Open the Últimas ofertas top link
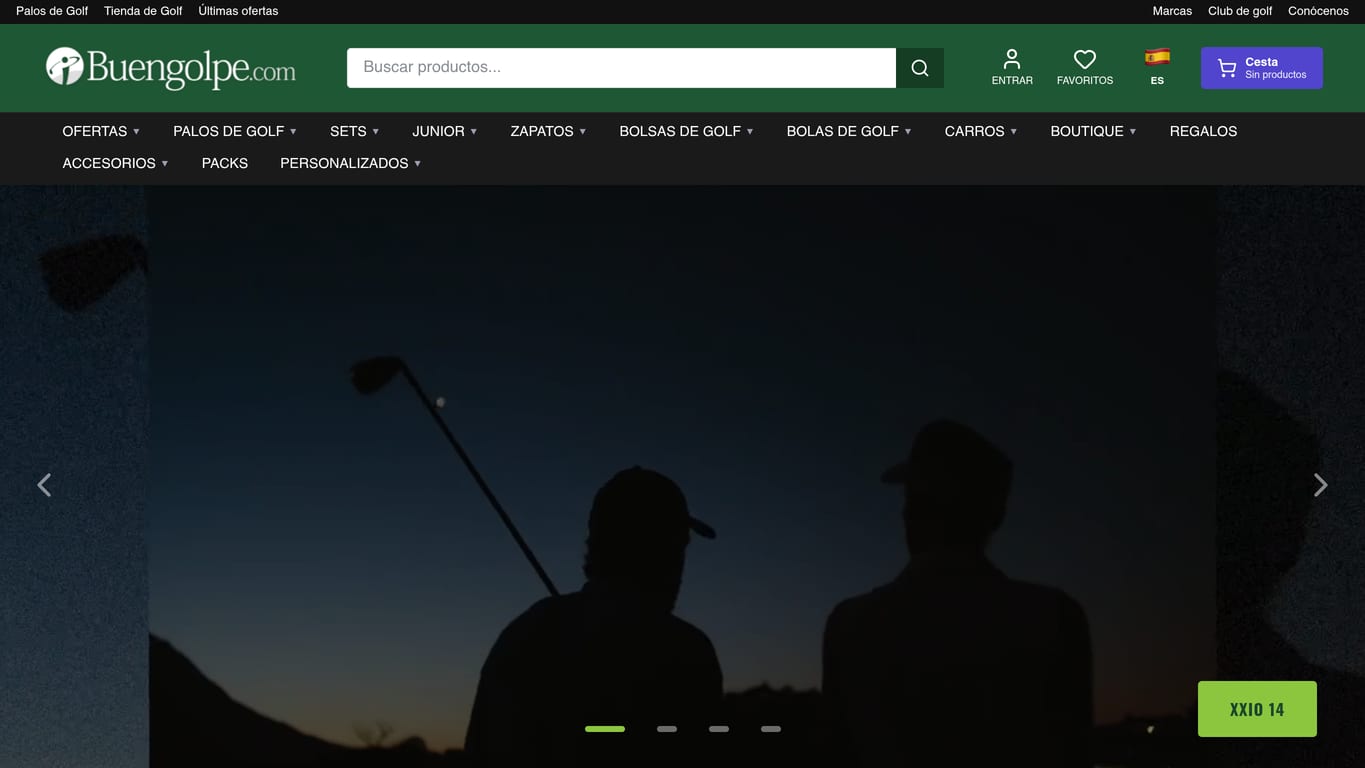 coord(238,11)
